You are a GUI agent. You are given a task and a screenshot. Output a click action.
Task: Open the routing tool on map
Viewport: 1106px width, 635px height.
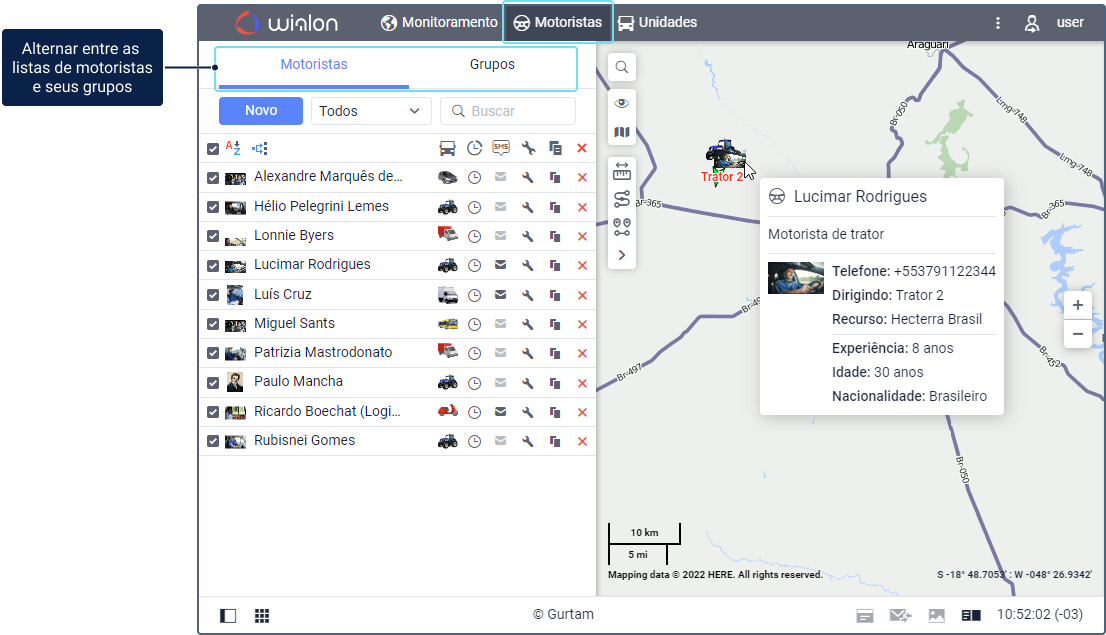(621, 199)
